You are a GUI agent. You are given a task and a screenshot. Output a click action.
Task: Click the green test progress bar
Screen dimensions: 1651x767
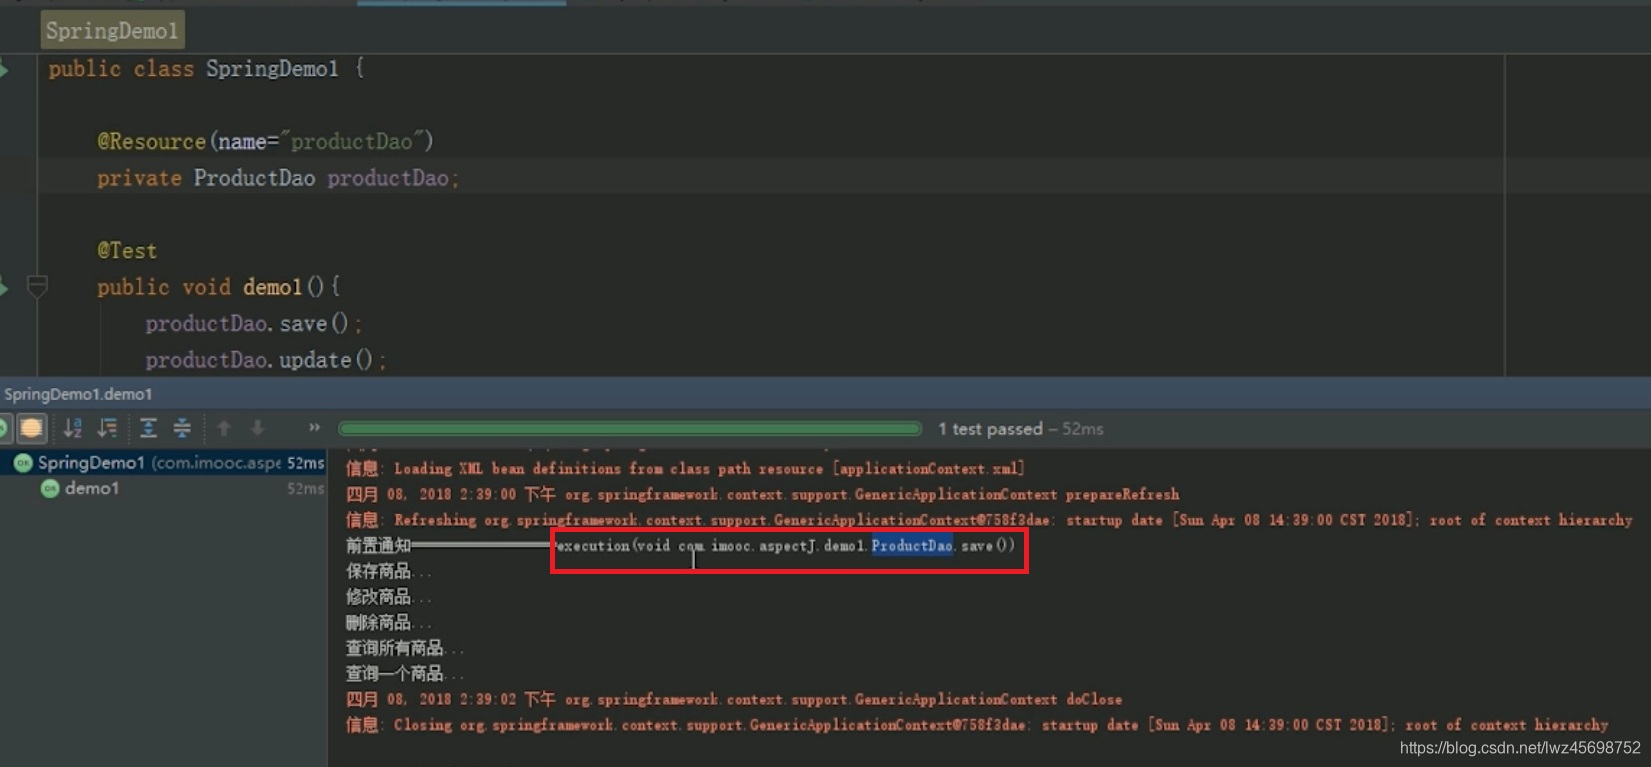[x=630, y=429]
